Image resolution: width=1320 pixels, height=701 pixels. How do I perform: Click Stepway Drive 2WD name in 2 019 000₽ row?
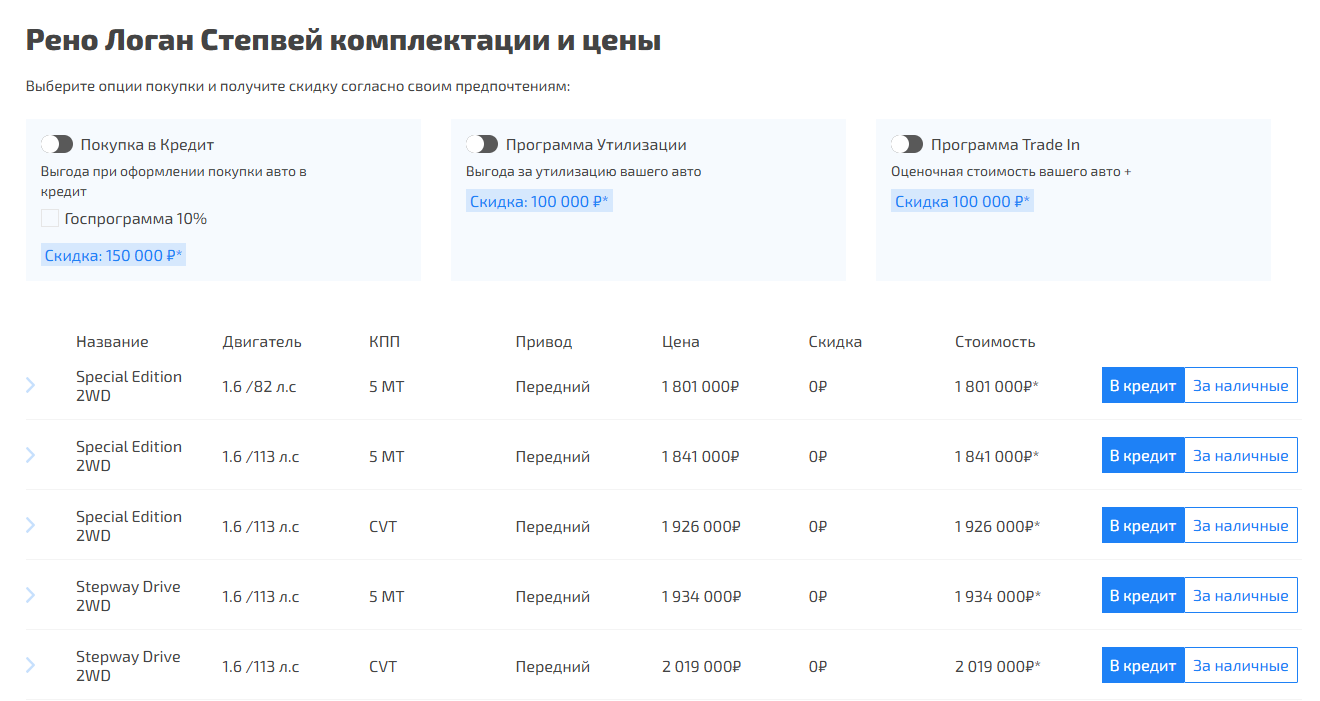[x=128, y=666]
